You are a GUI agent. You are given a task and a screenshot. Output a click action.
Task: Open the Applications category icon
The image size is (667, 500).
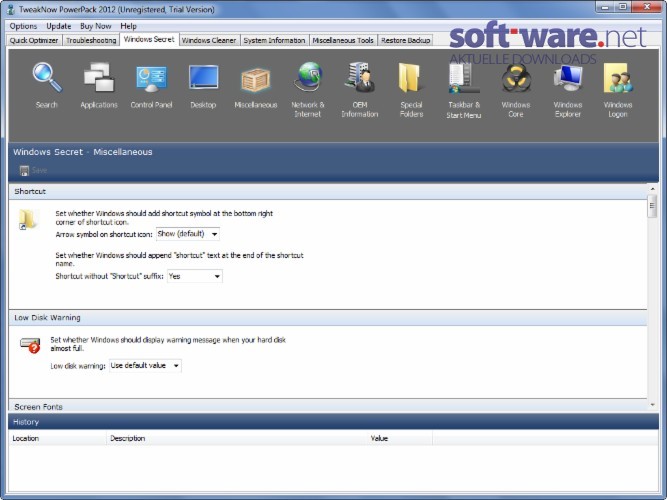99,78
